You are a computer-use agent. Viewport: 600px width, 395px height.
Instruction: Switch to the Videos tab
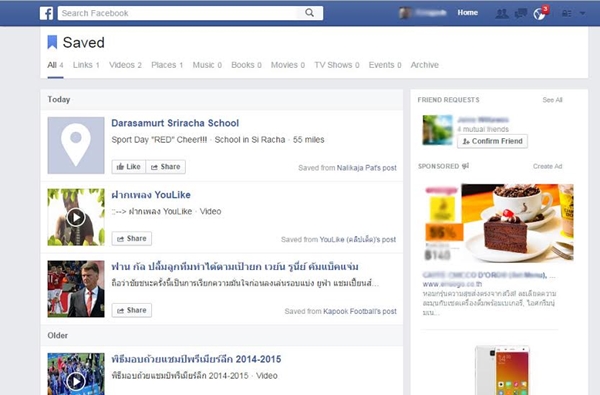[125, 65]
